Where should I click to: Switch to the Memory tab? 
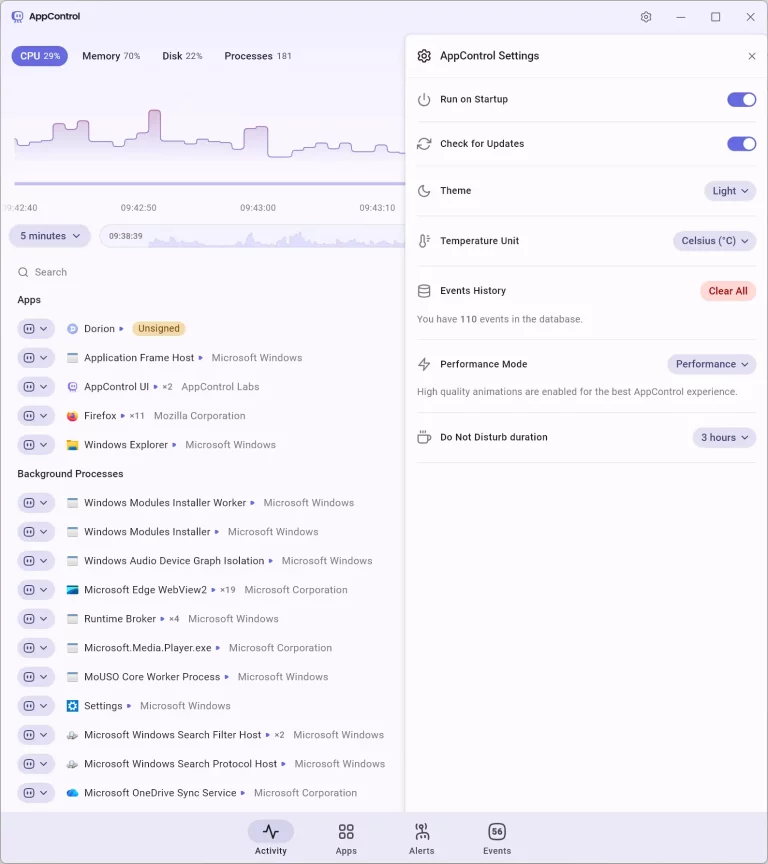click(111, 56)
